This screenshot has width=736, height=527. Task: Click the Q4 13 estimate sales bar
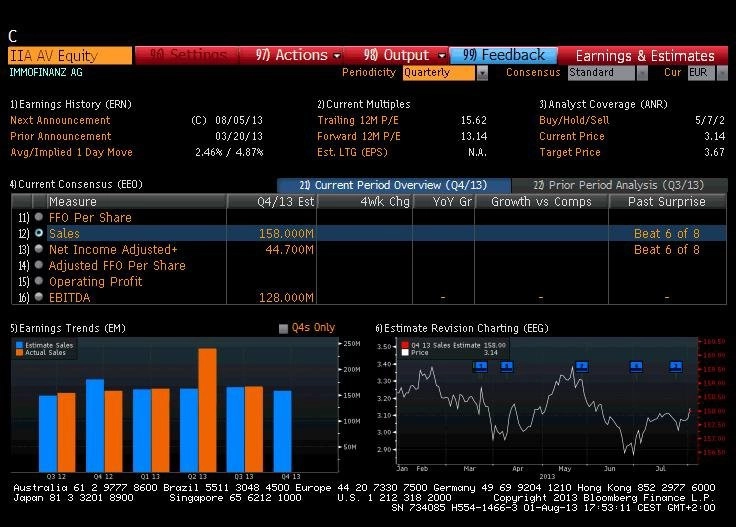[283, 431]
